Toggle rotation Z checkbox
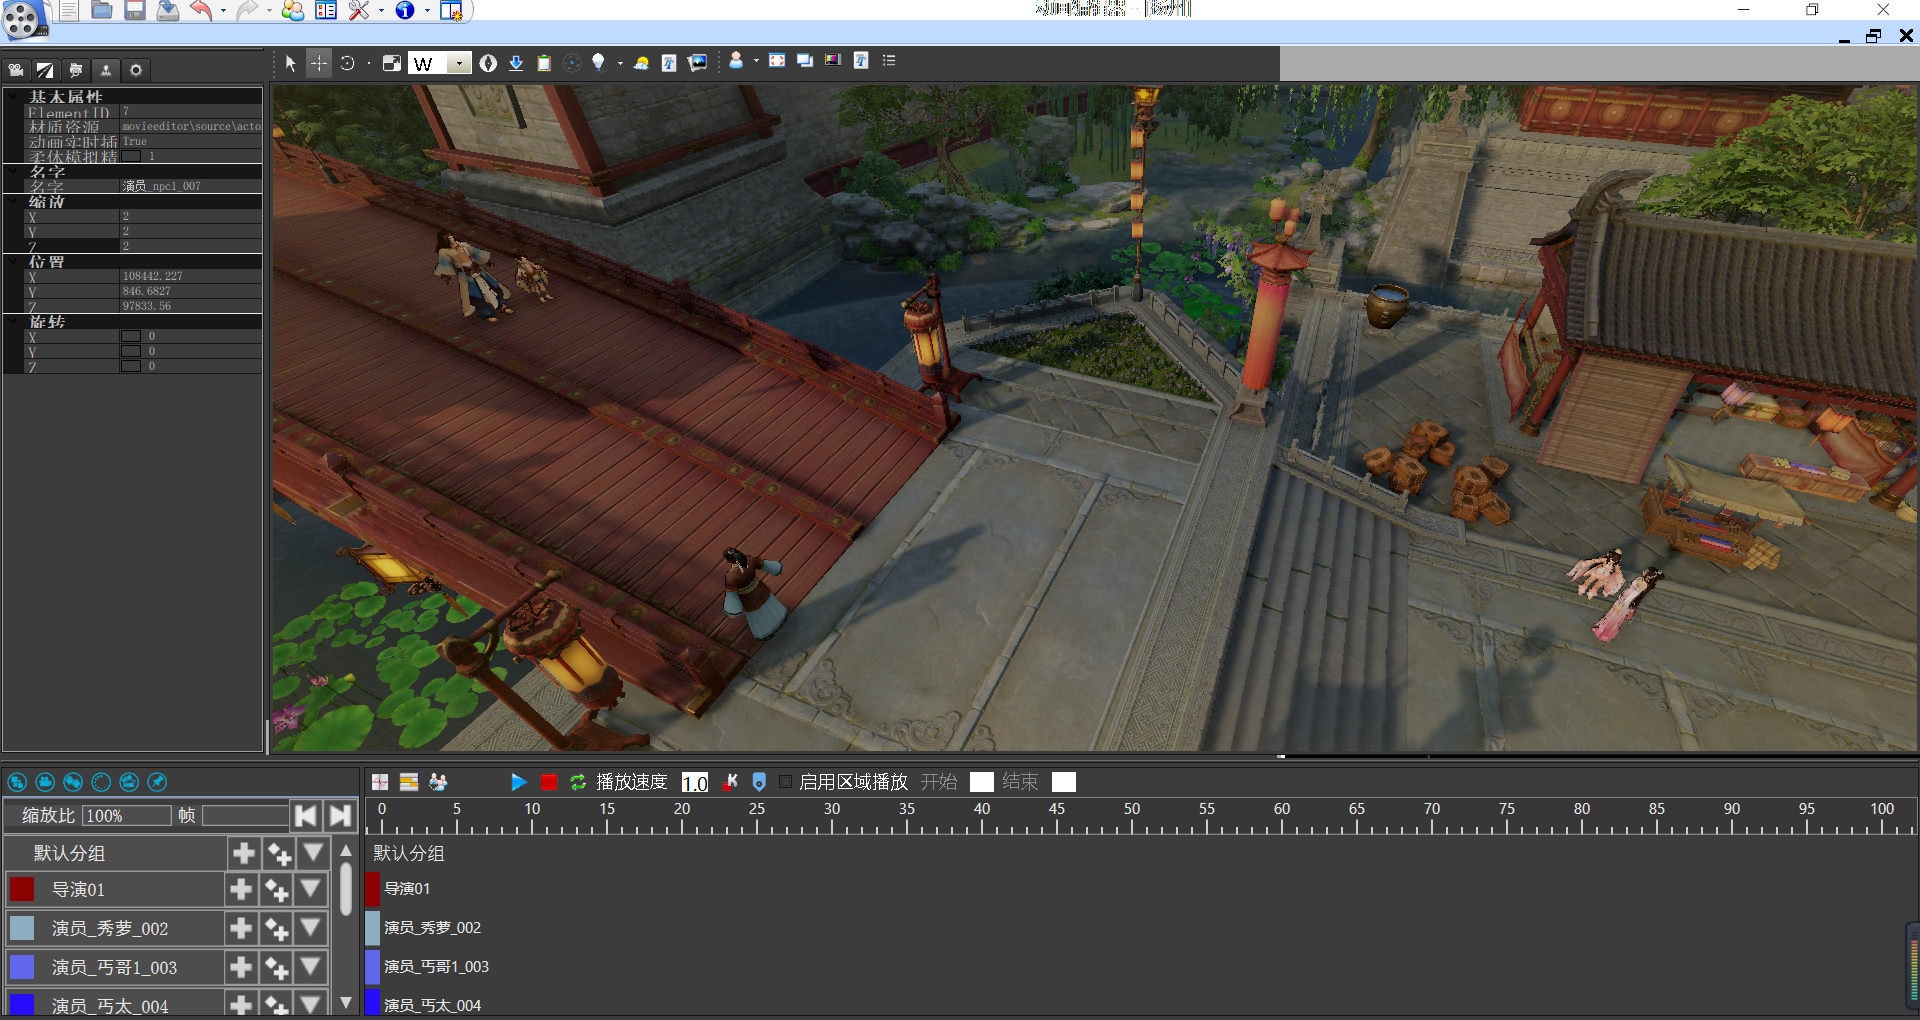The image size is (1920, 1020). pyautogui.click(x=131, y=366)
